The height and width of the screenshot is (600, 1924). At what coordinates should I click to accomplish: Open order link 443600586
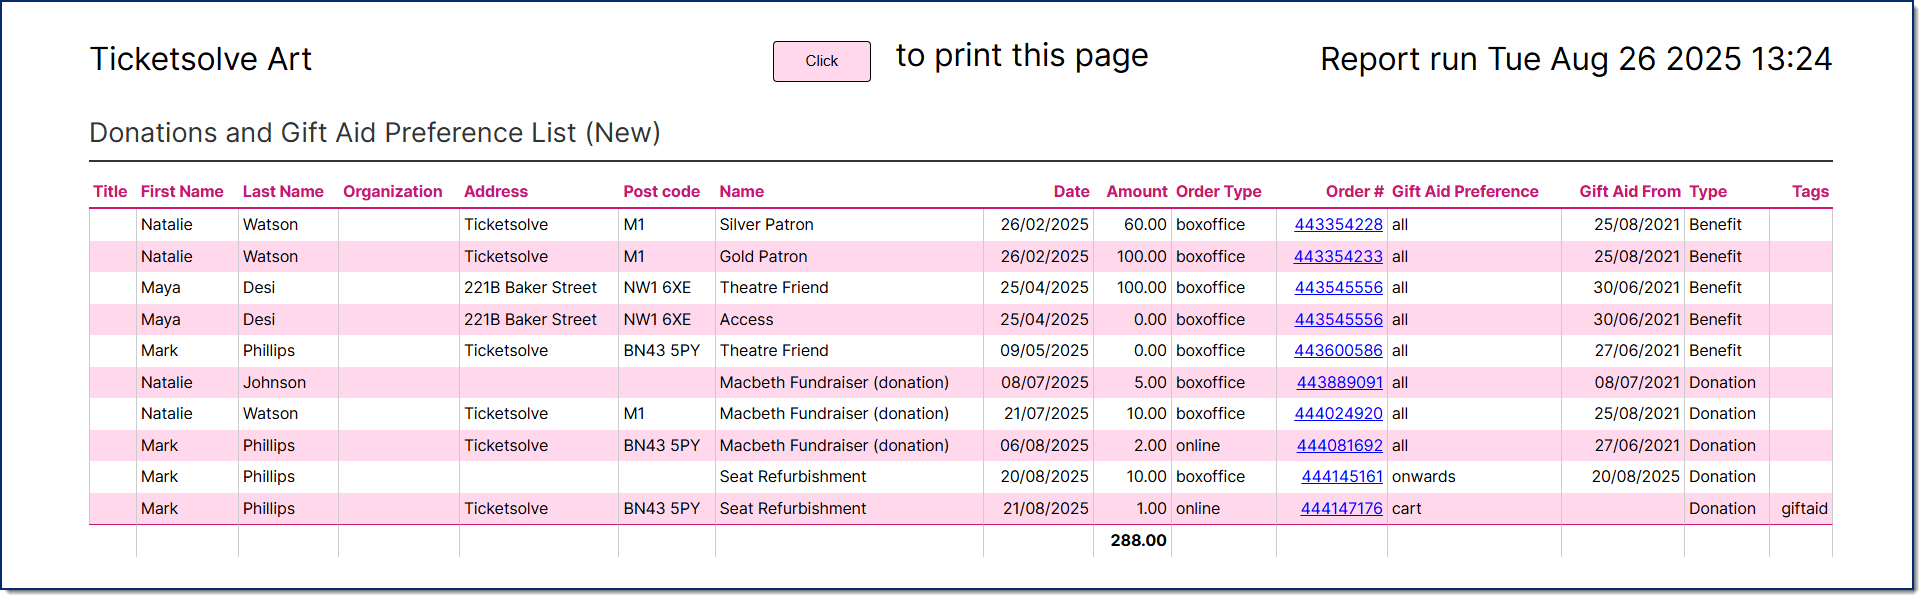coord(1338,351)
